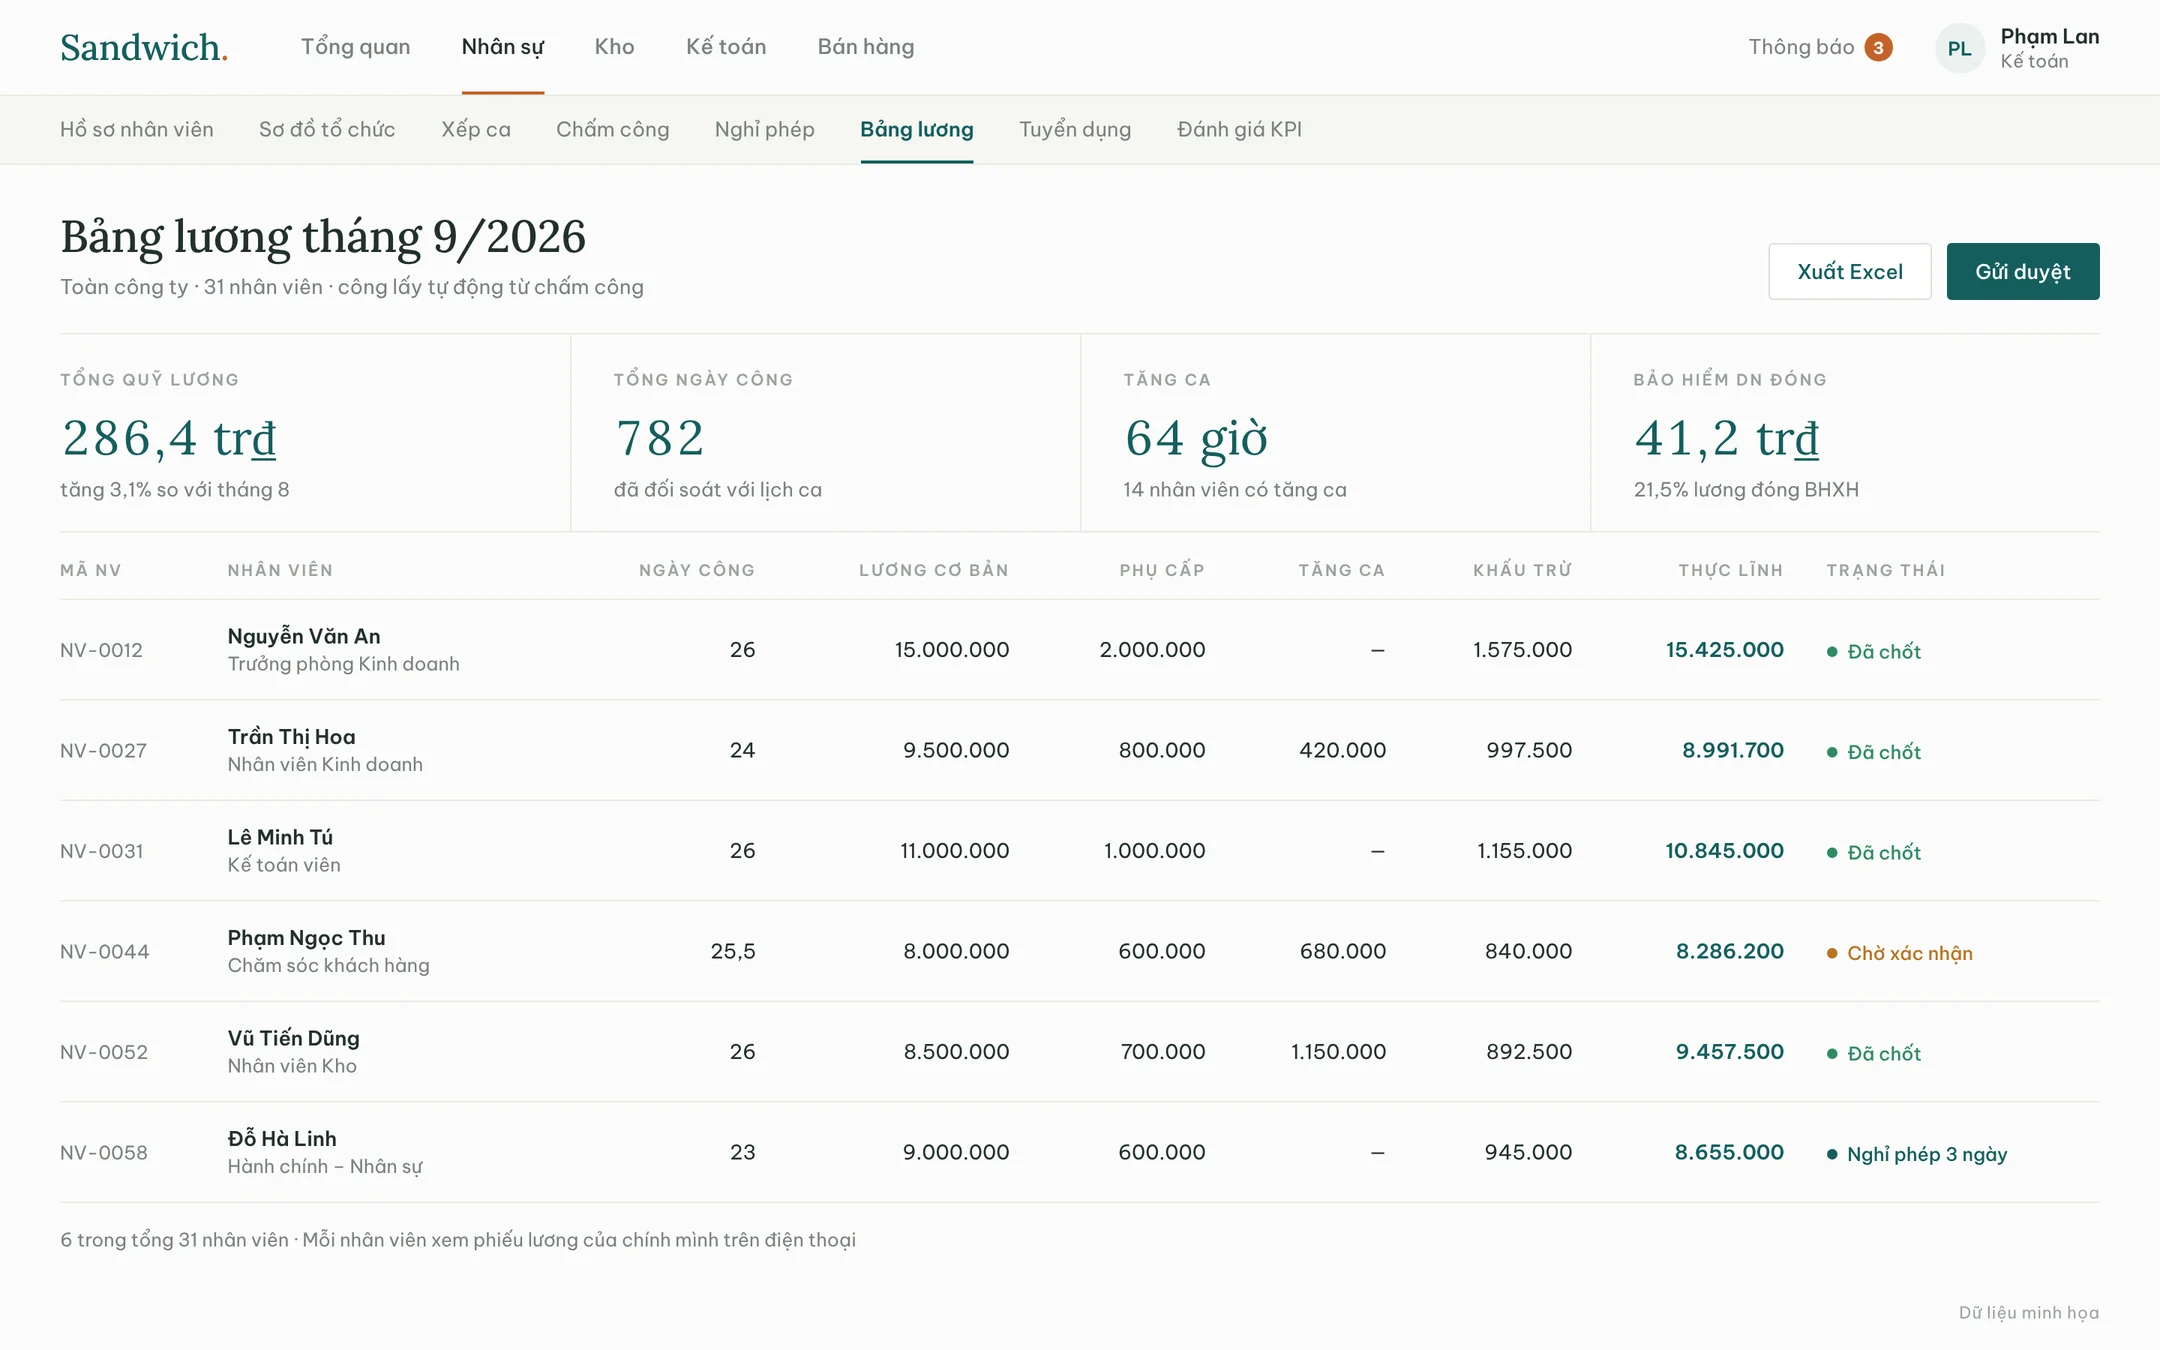The height and width of the screenshot is (1350, 2160).
Task: Click employee code NV-0012
Action: [101, 650]
